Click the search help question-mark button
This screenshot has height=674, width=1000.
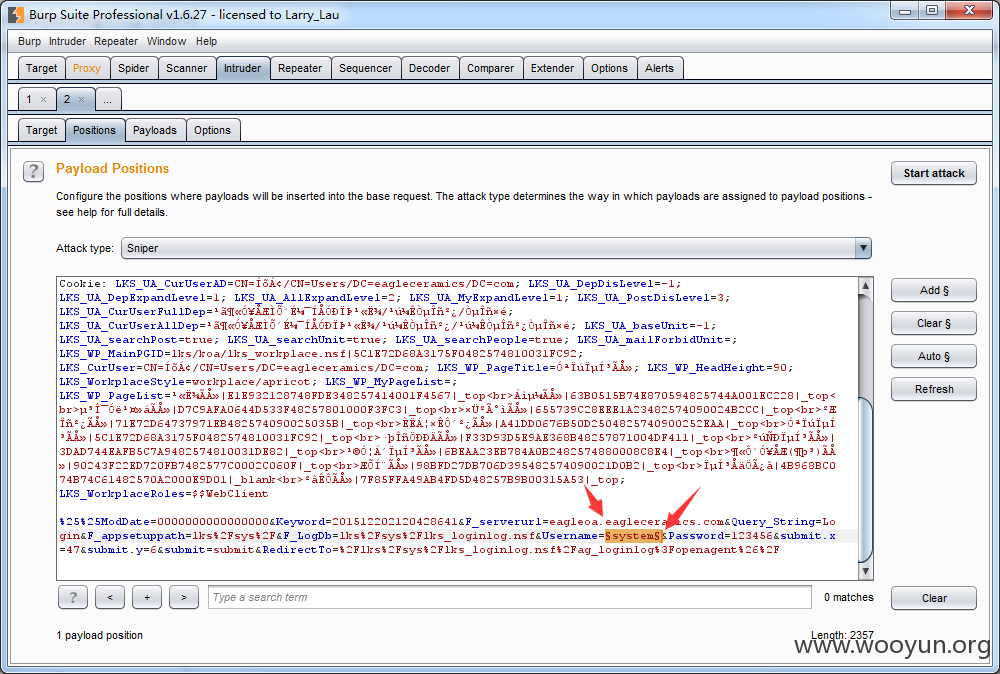click(x=73, y=597)
